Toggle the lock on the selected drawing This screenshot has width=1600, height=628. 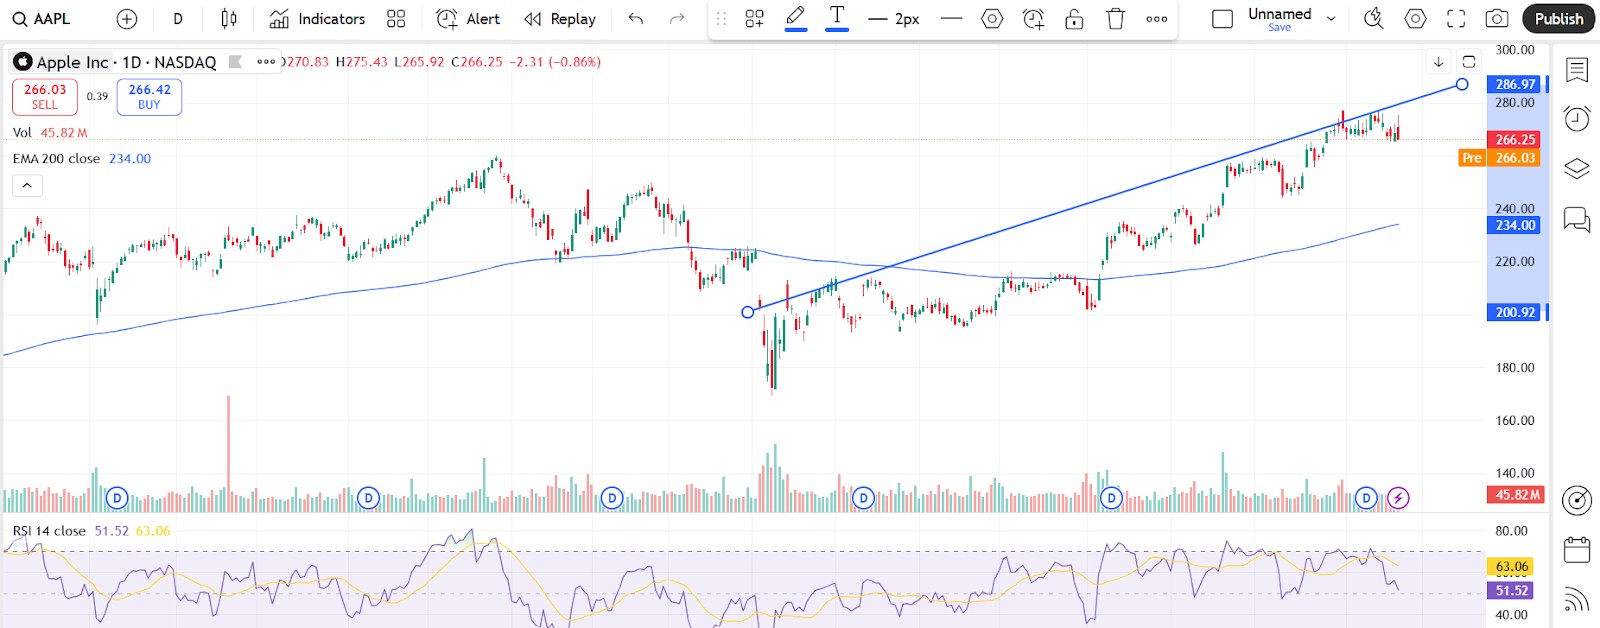(x=1074, y=19)
